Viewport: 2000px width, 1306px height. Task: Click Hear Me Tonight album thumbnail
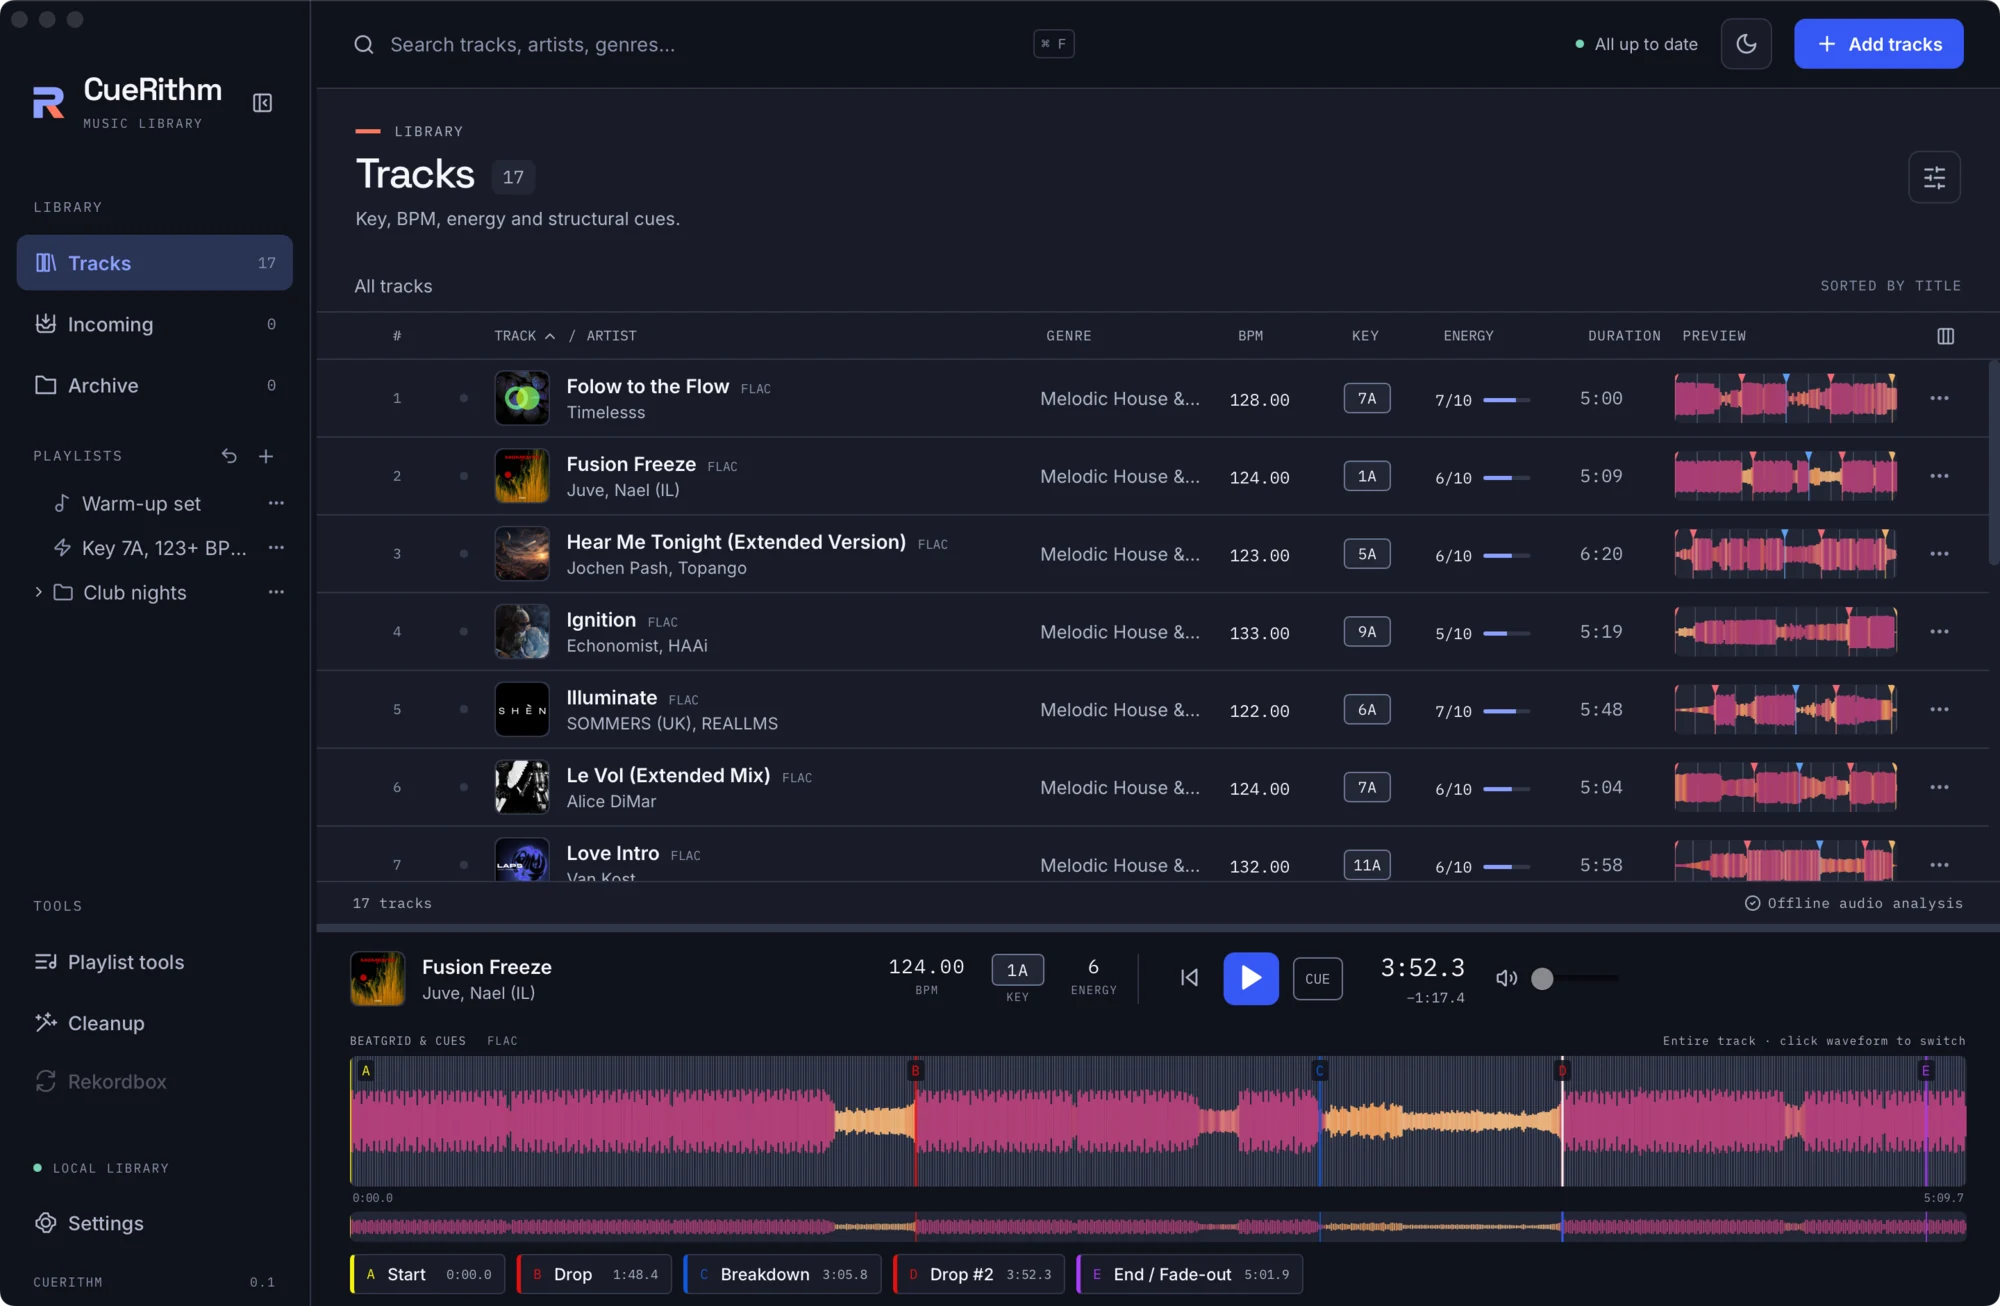(522, 553)
